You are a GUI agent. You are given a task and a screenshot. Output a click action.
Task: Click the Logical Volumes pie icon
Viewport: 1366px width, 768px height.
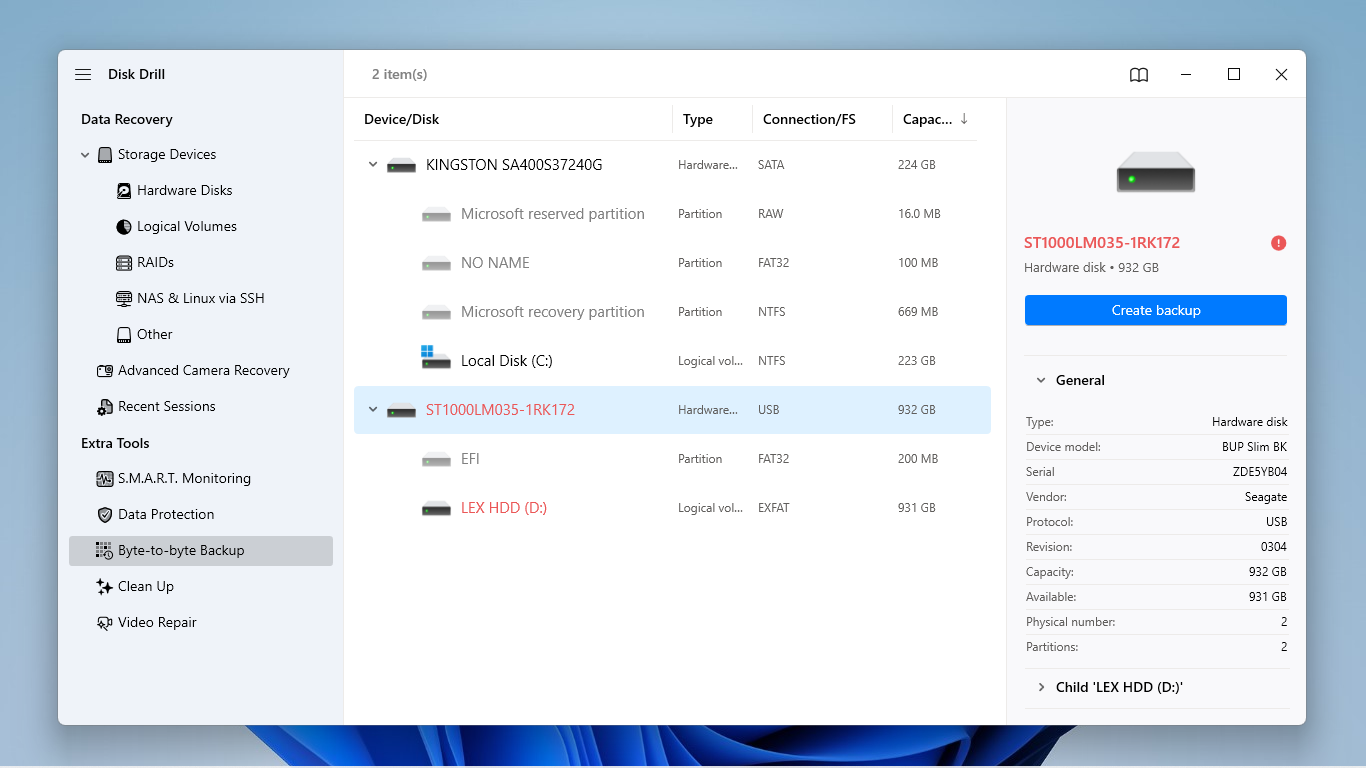pos(124,227)
